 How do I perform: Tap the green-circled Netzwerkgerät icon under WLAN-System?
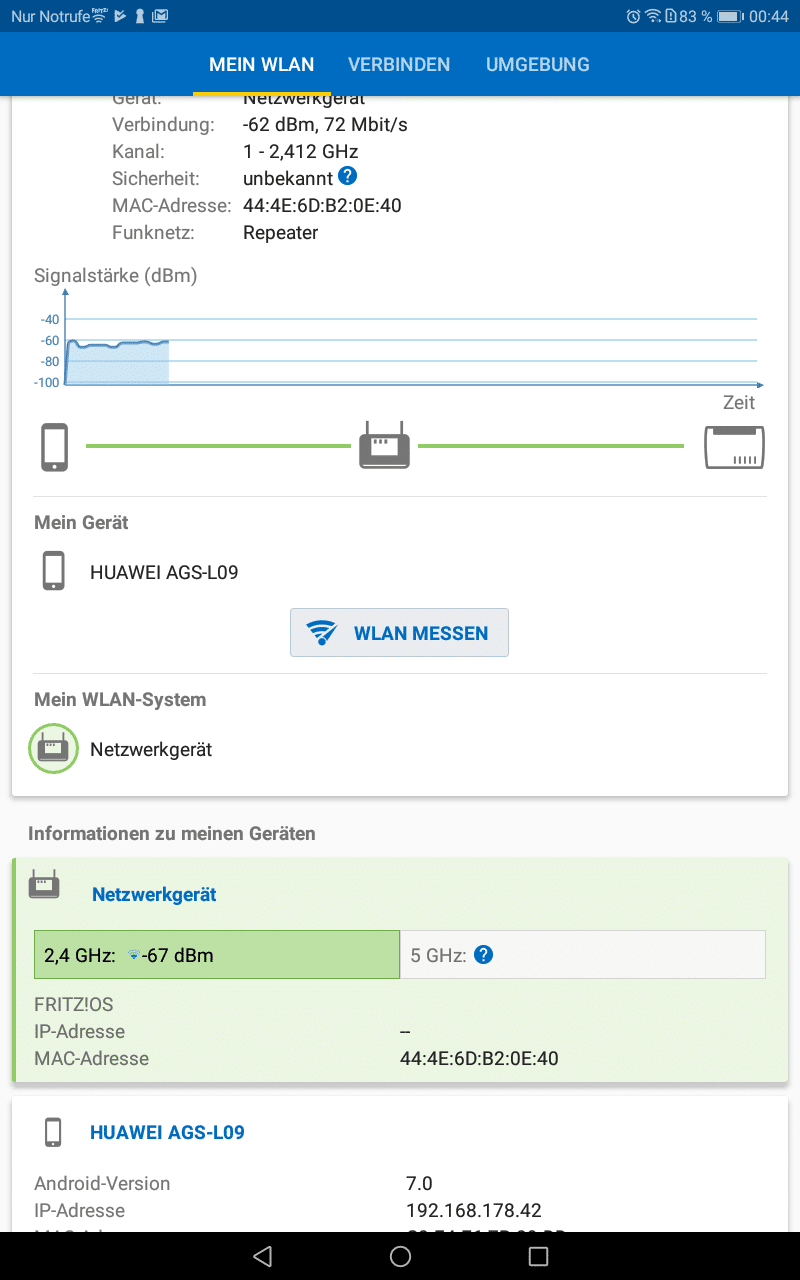click(53, 749)
